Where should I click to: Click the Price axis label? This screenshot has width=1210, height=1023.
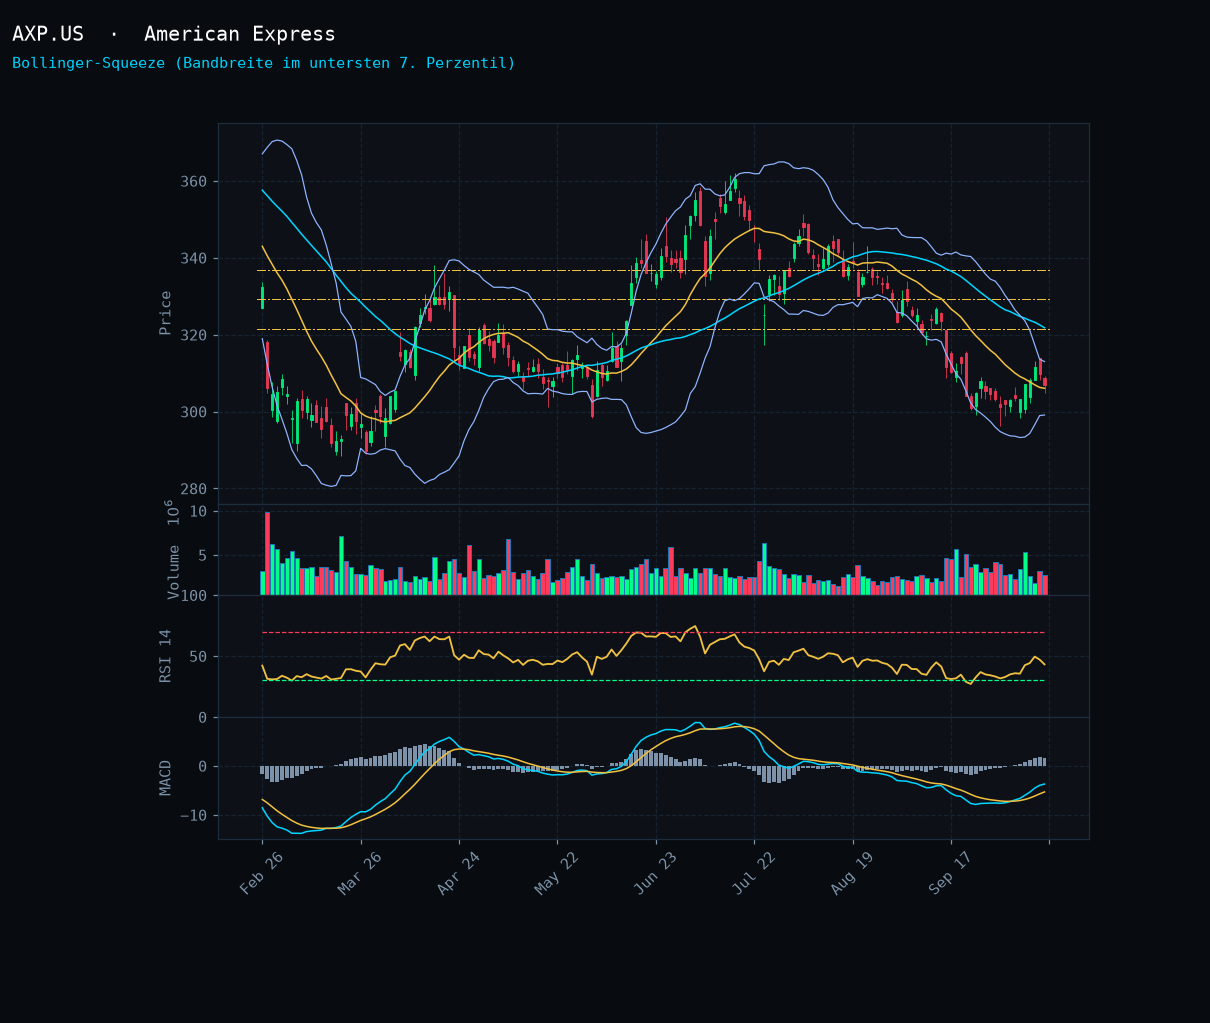pos(166,313)
